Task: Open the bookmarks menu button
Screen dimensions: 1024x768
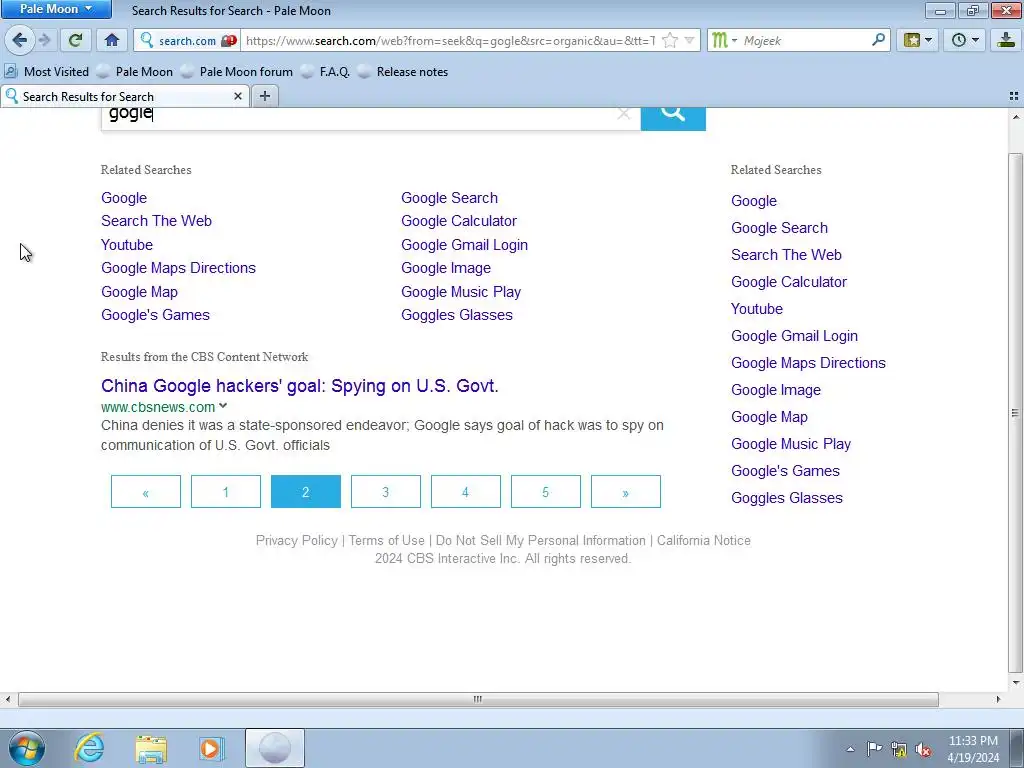Action: pos(918,40)
